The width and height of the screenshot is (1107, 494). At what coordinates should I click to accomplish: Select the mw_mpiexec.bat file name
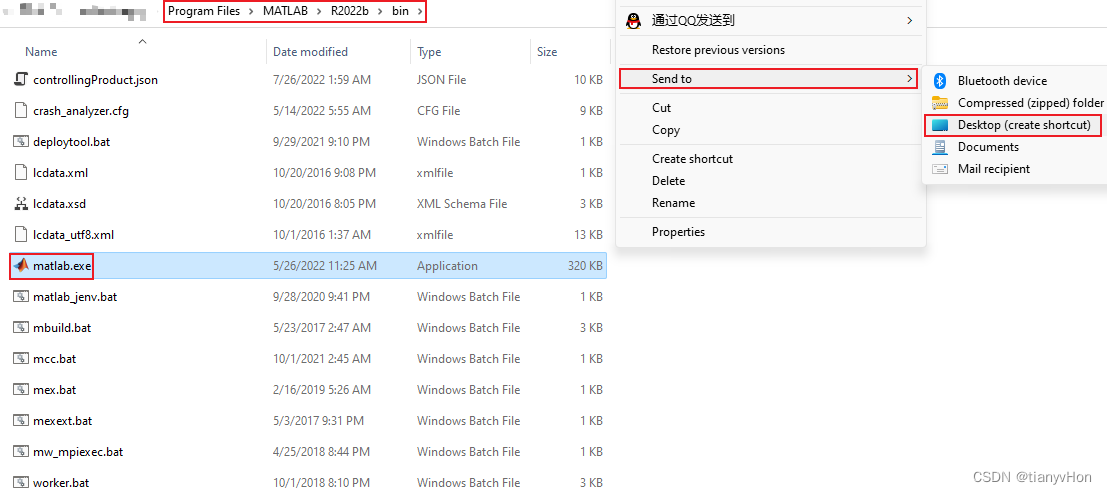point(78,452)
